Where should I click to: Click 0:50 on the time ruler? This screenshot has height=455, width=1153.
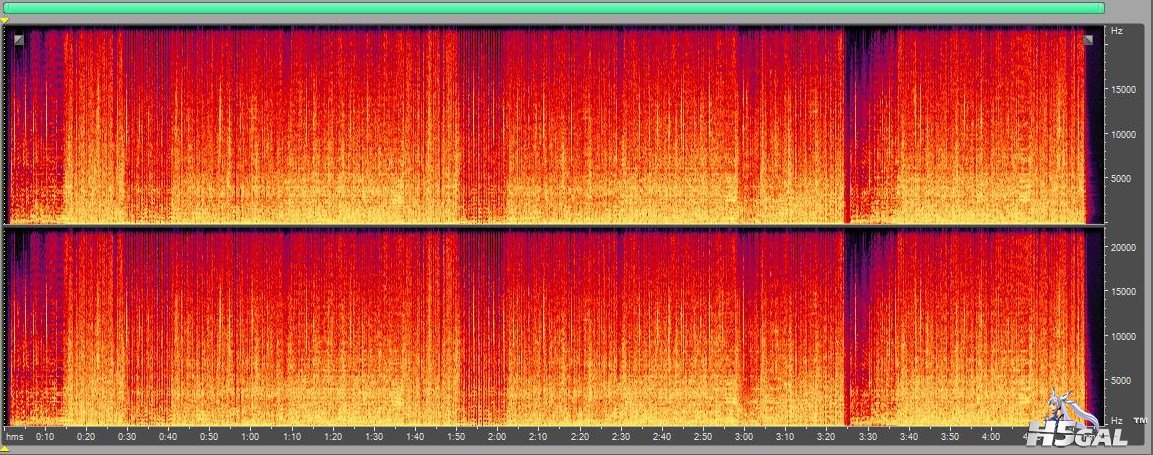pos(210,436)
